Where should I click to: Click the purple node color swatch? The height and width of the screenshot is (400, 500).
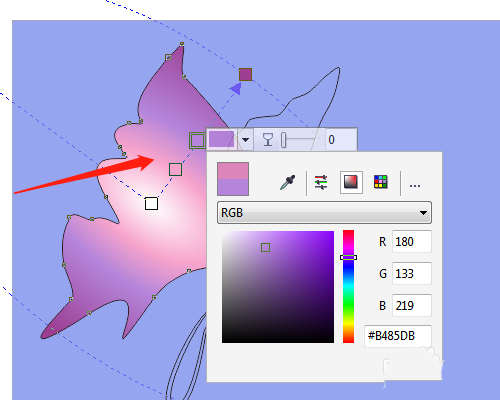pyautogui.click(x=221, y=139)
